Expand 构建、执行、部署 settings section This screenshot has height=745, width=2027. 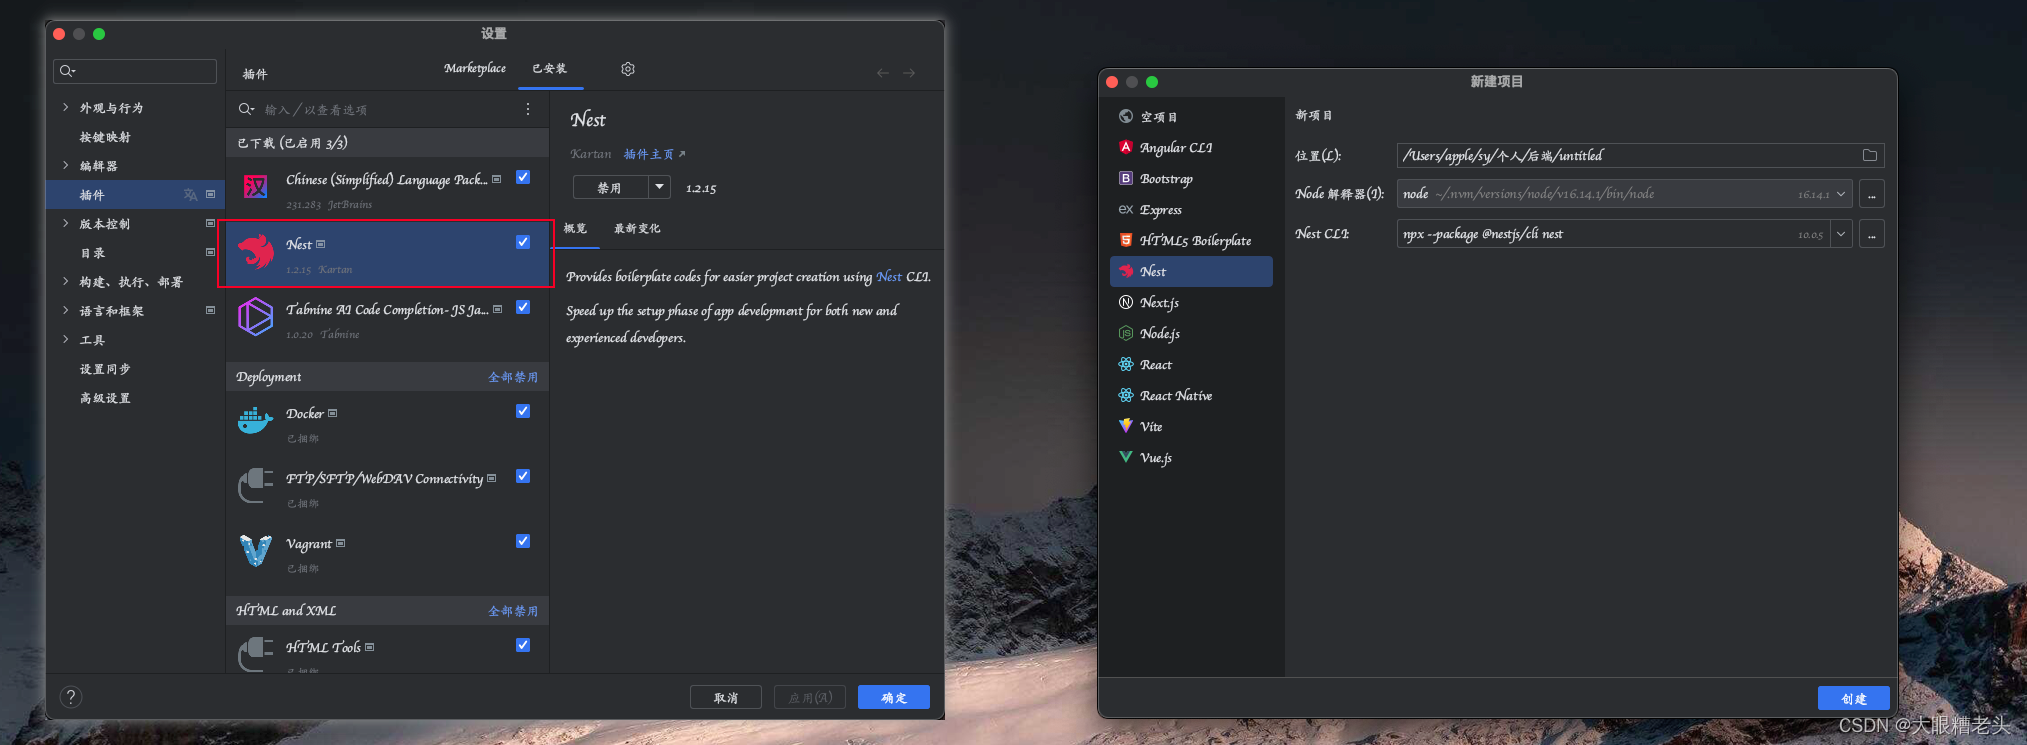click(66, 281)
